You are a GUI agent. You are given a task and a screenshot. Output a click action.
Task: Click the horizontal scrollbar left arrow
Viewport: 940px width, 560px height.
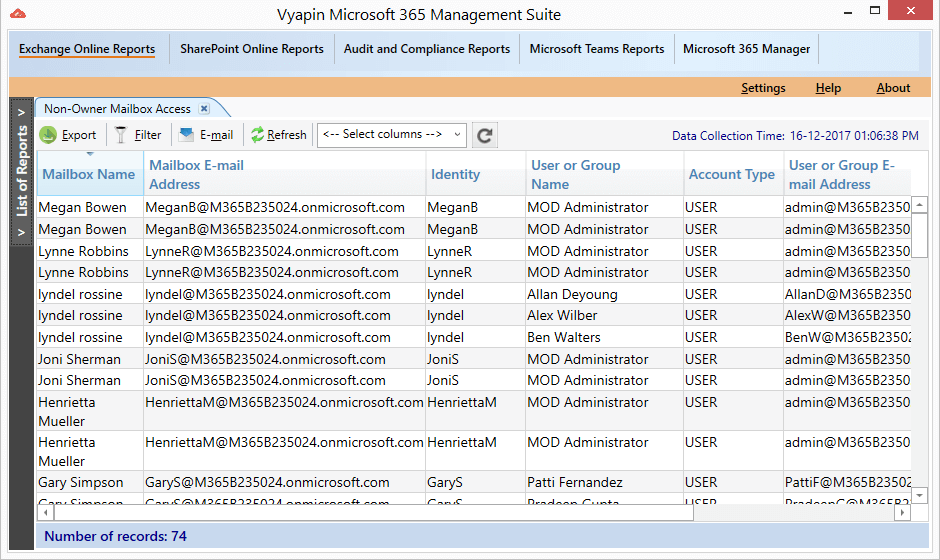(x=46, y=513)
